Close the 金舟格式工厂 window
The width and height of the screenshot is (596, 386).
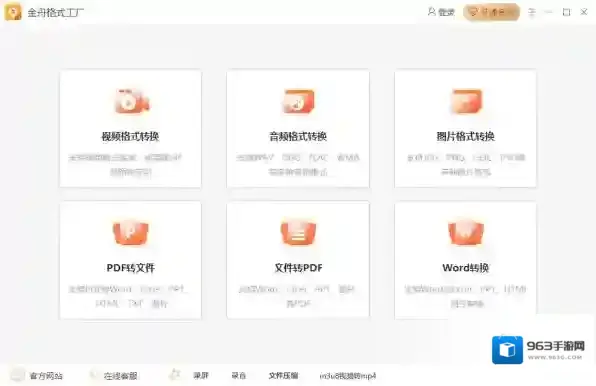(584, 12)
